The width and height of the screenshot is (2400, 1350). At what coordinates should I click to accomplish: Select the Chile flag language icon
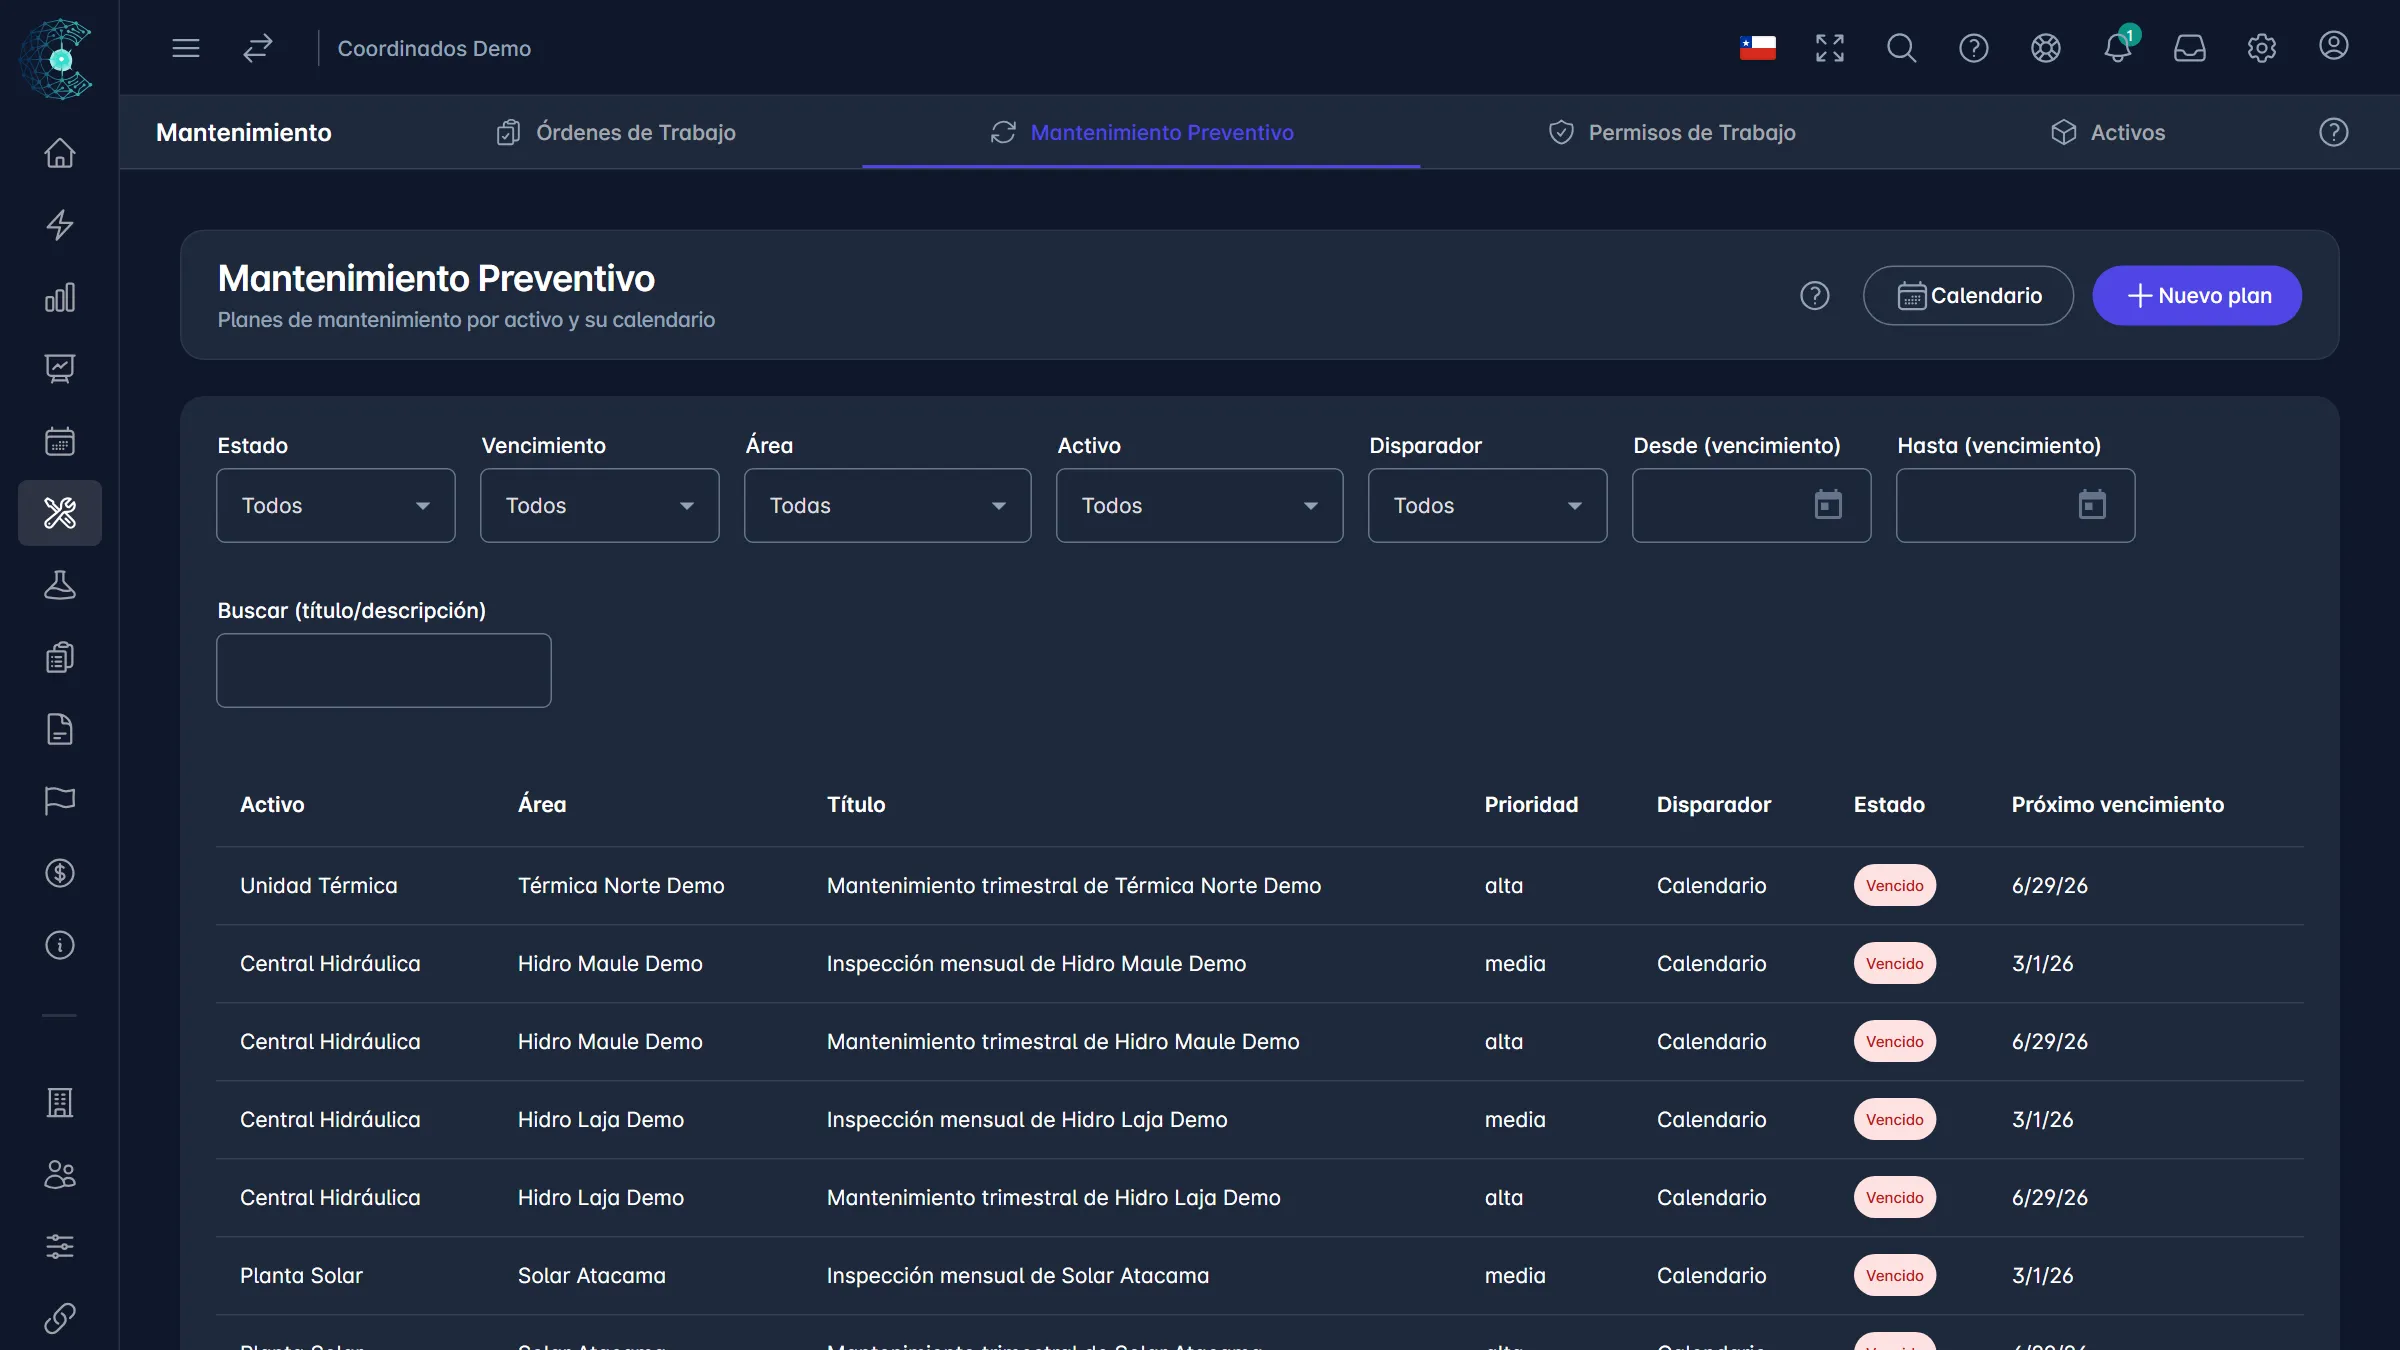click(1757, 48)
